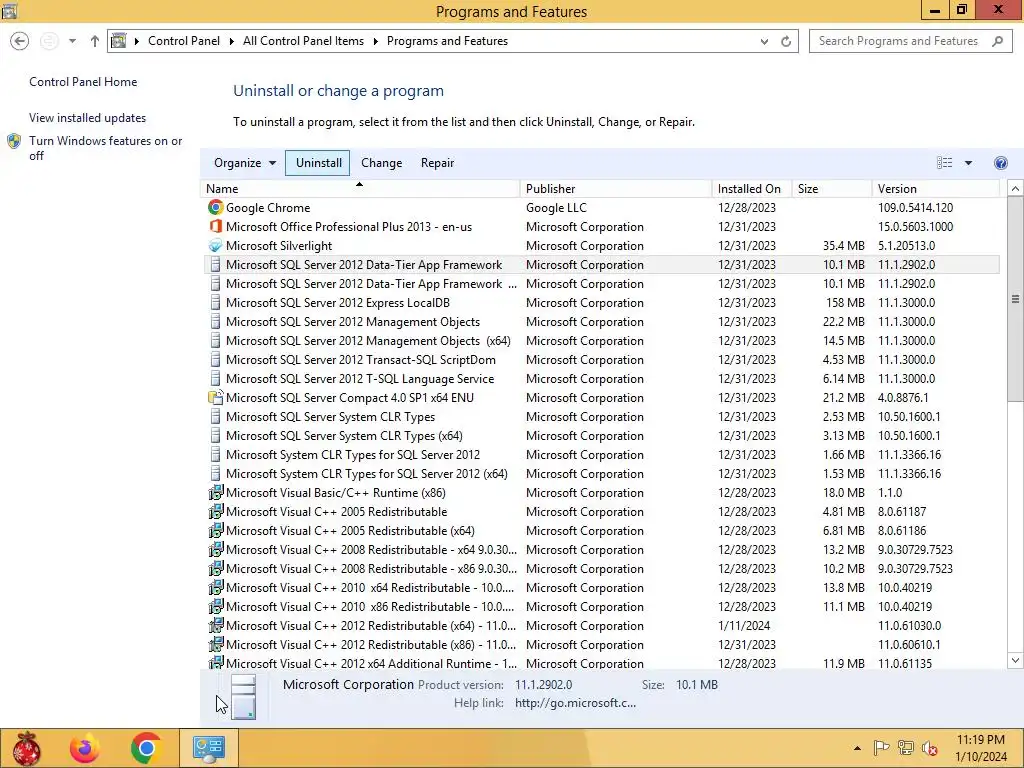Open Control Panel Home link
The height and width of the screenshot is (768, 1024).
[83, 82]
